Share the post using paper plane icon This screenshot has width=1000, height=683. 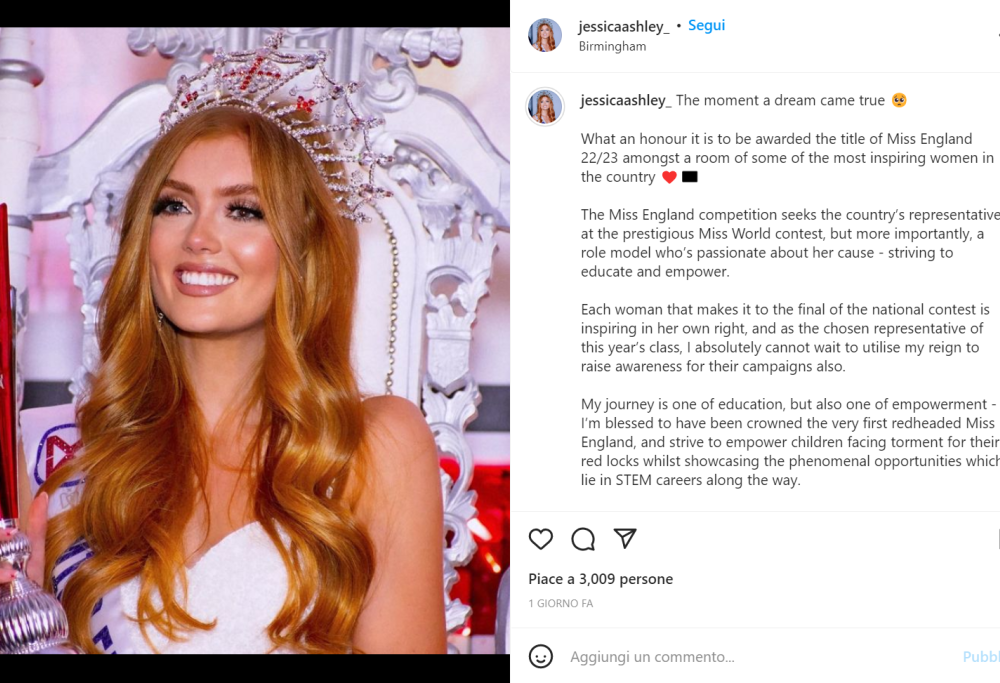click(x=625, y=538)
